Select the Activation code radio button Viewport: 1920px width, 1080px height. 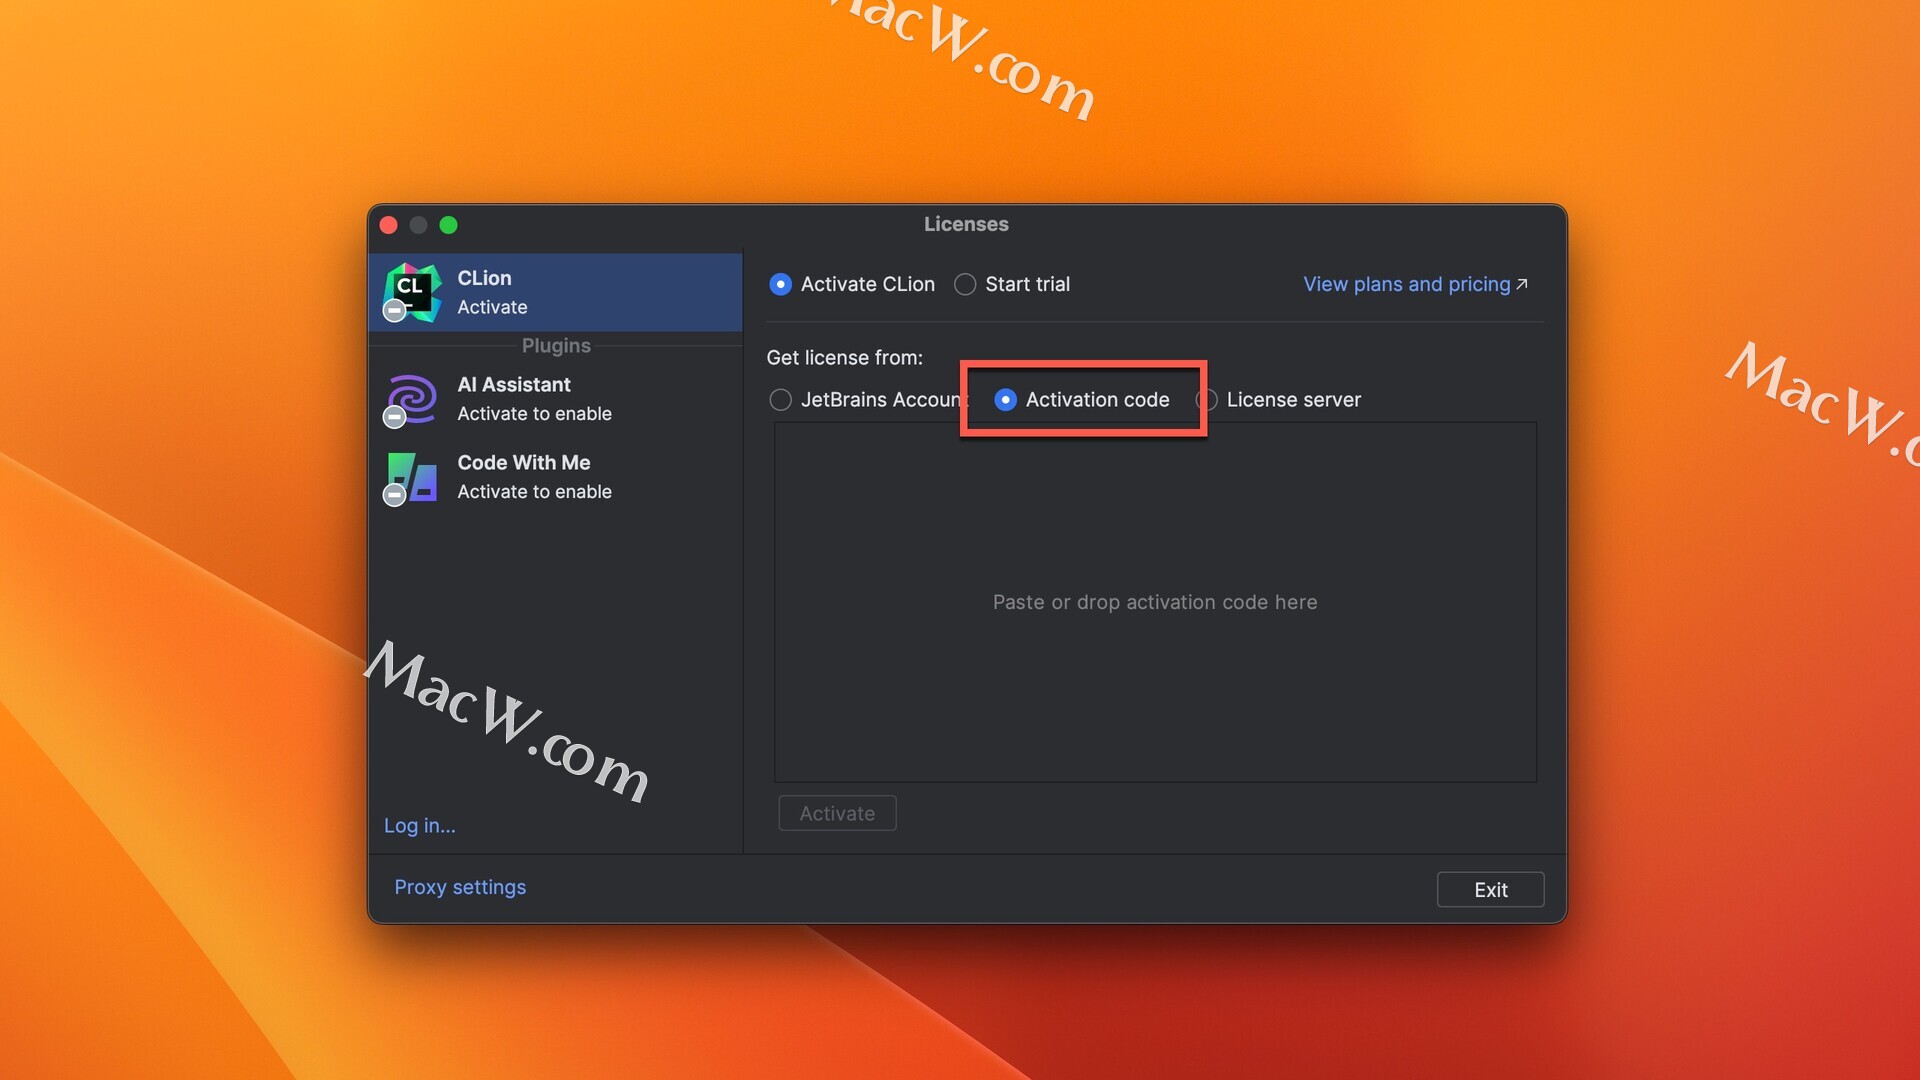click(x=1004, y=397)
